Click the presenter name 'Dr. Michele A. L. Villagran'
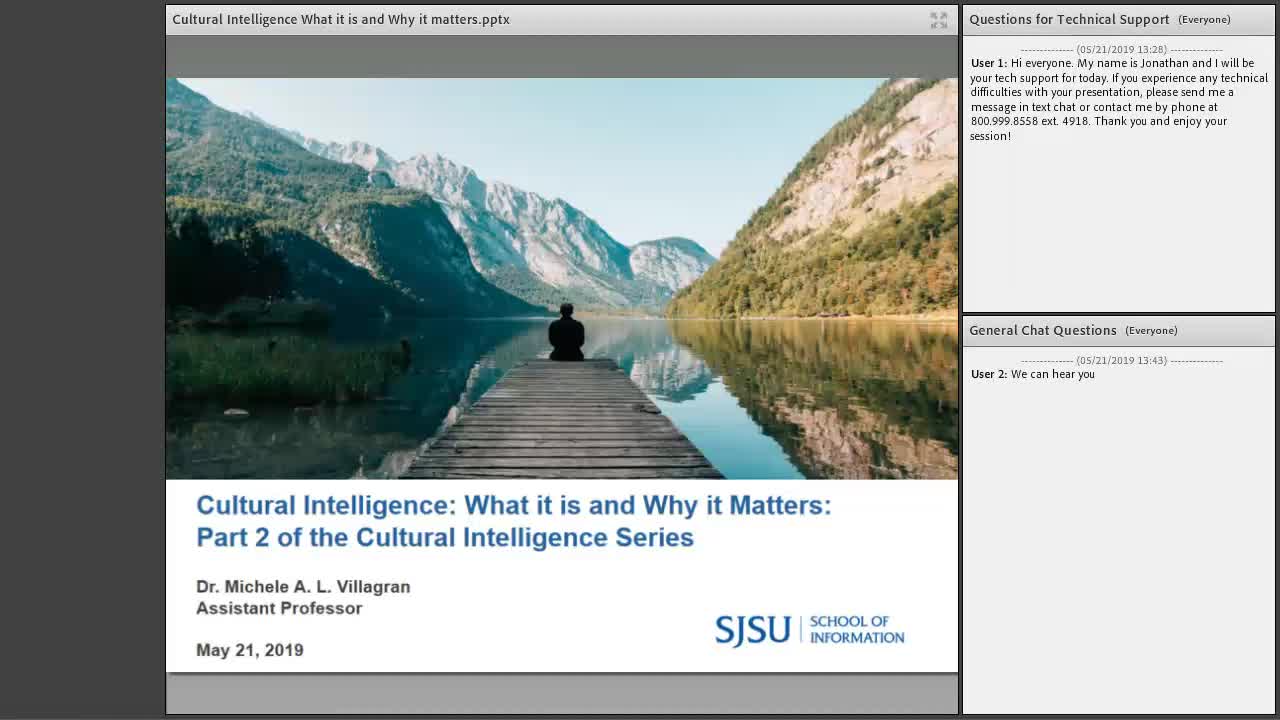The width and height of the screenshot is (1280, 720). pos(303,586)
